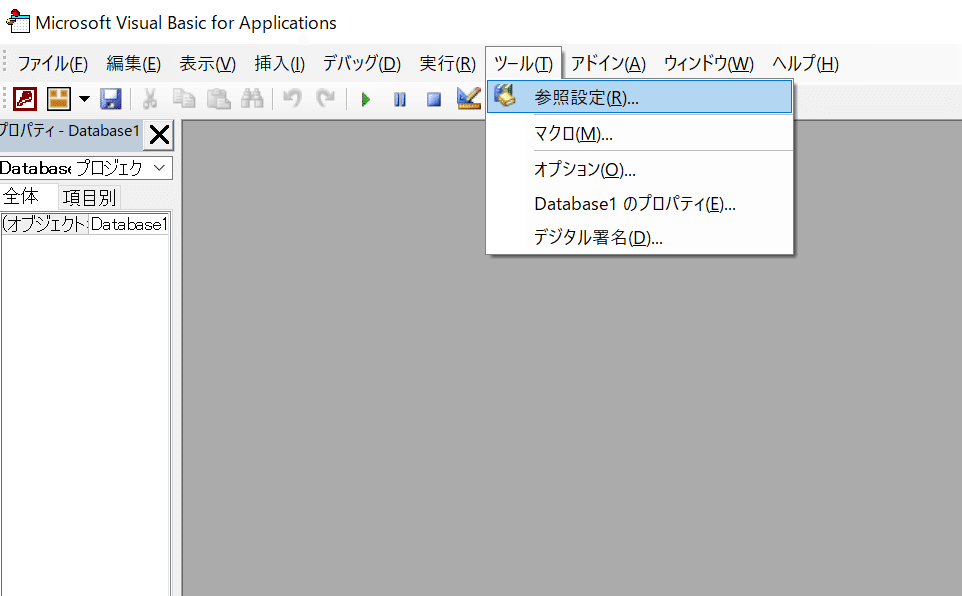Click the Reset stop square icon
The image size is (962, 596).
pos(434,99)
